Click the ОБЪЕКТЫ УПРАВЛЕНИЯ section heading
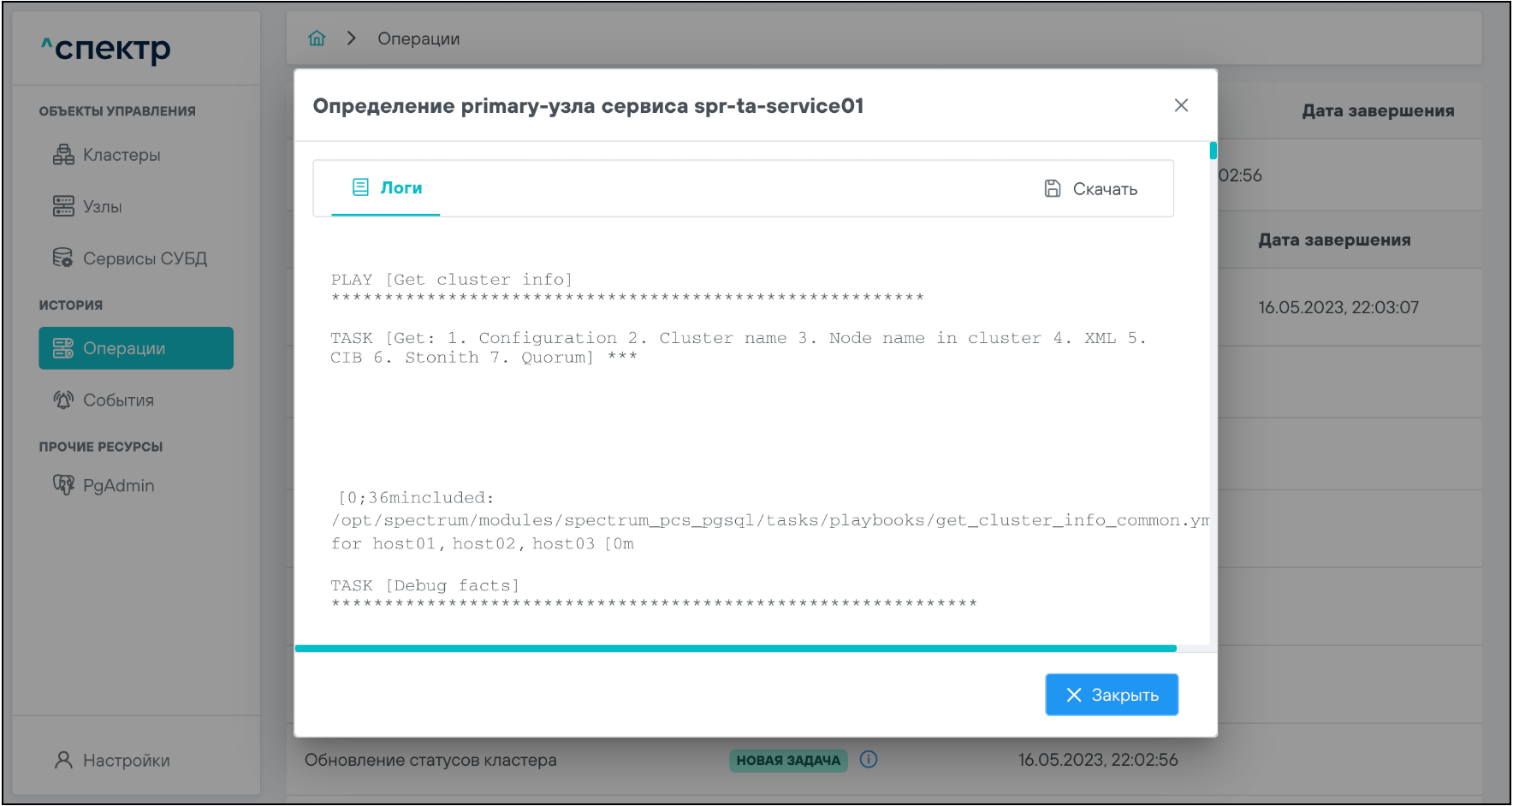The height and width of the screenshot is (806, 1513). (x=117, y=111)
